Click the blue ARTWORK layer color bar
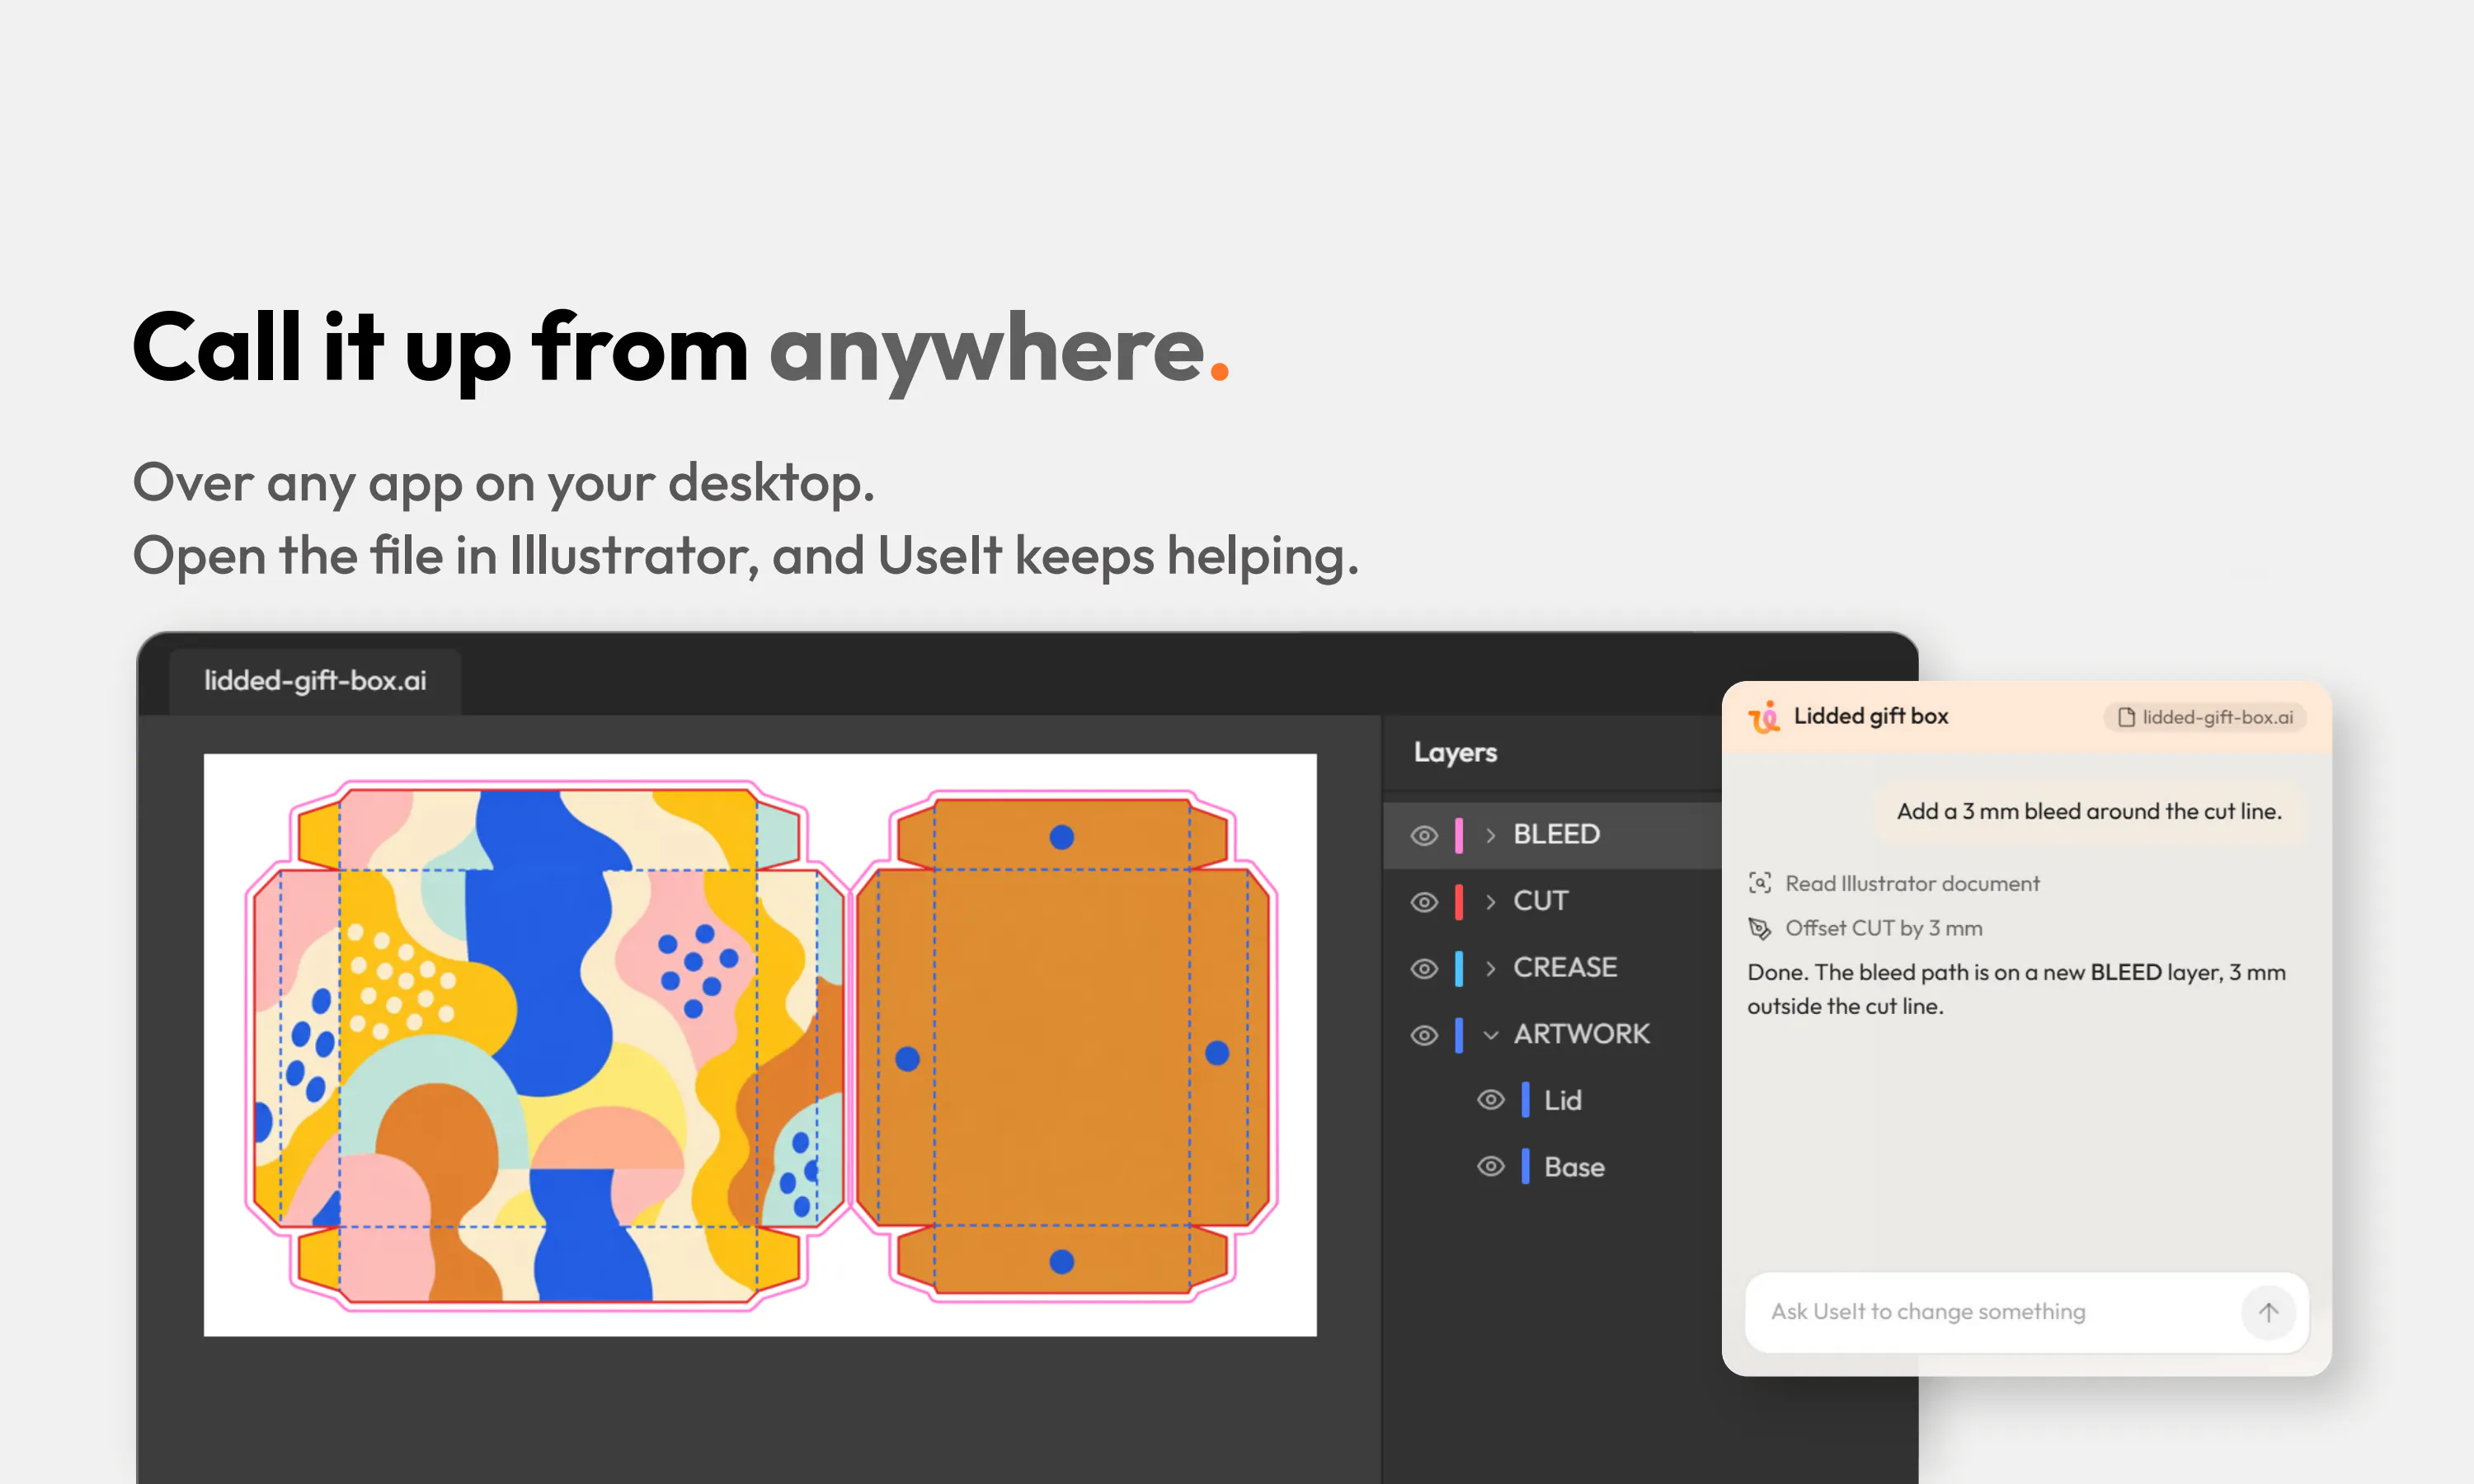Screen dimensions: 2474x1484 (1459, 1035)
